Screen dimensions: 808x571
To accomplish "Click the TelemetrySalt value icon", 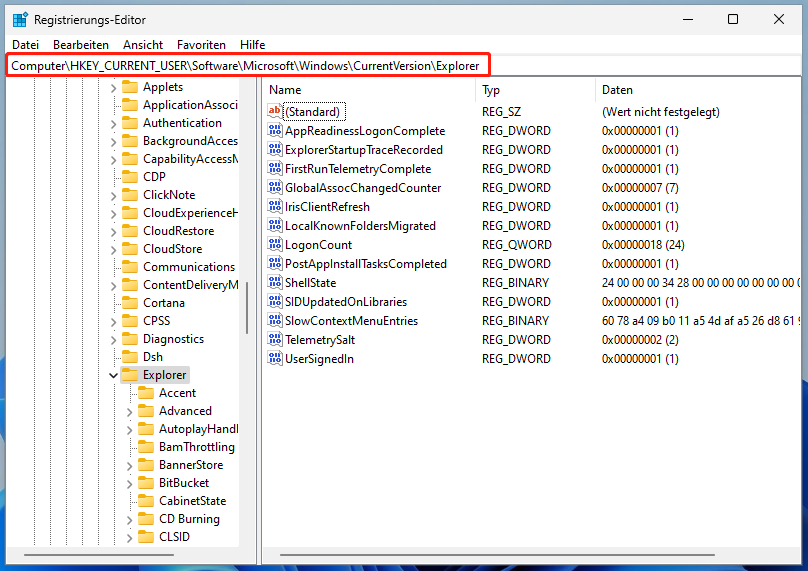I will pos(275,340).
